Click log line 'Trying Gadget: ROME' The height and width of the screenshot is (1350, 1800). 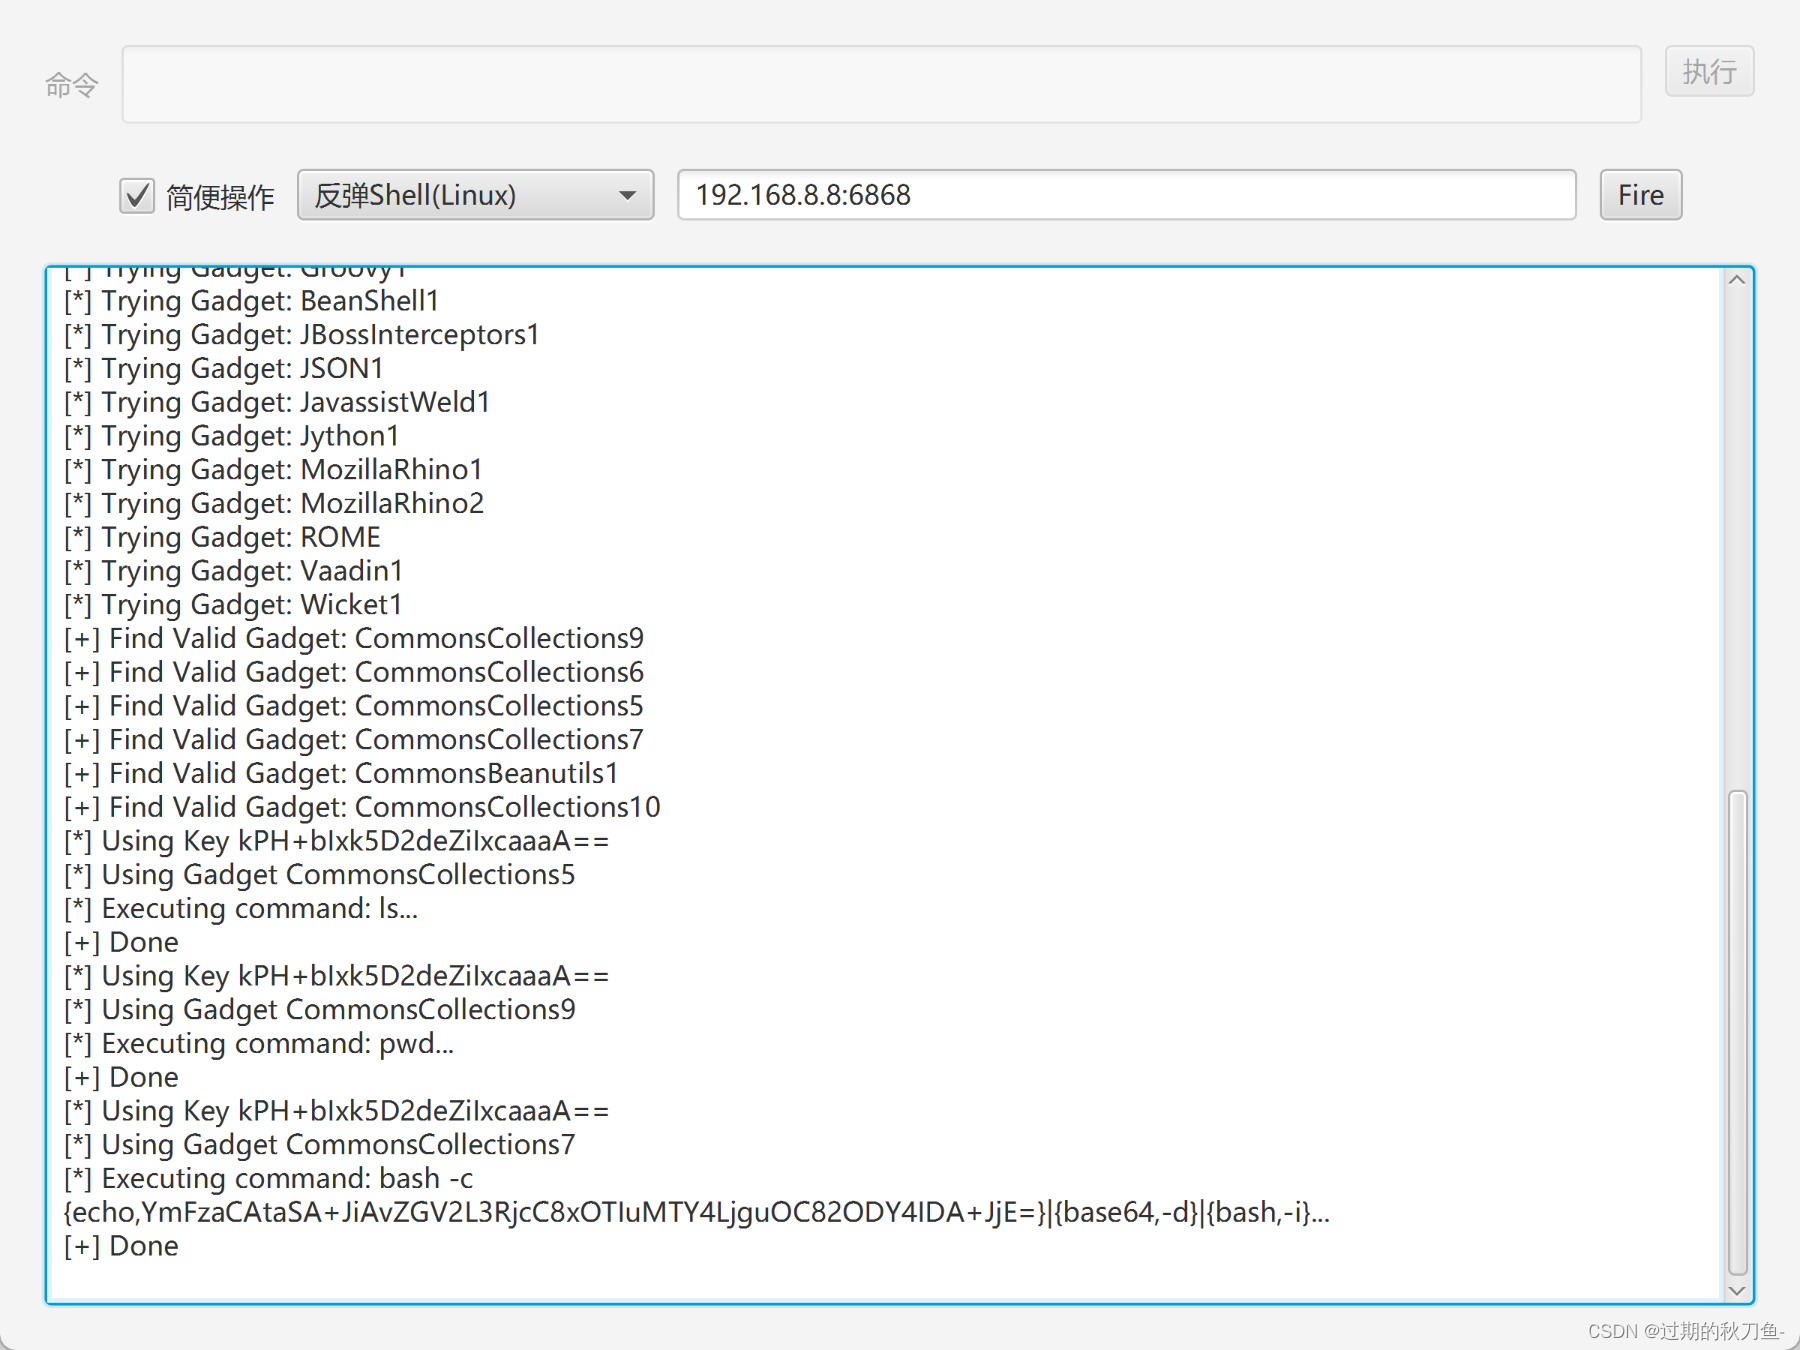point(222,537)
